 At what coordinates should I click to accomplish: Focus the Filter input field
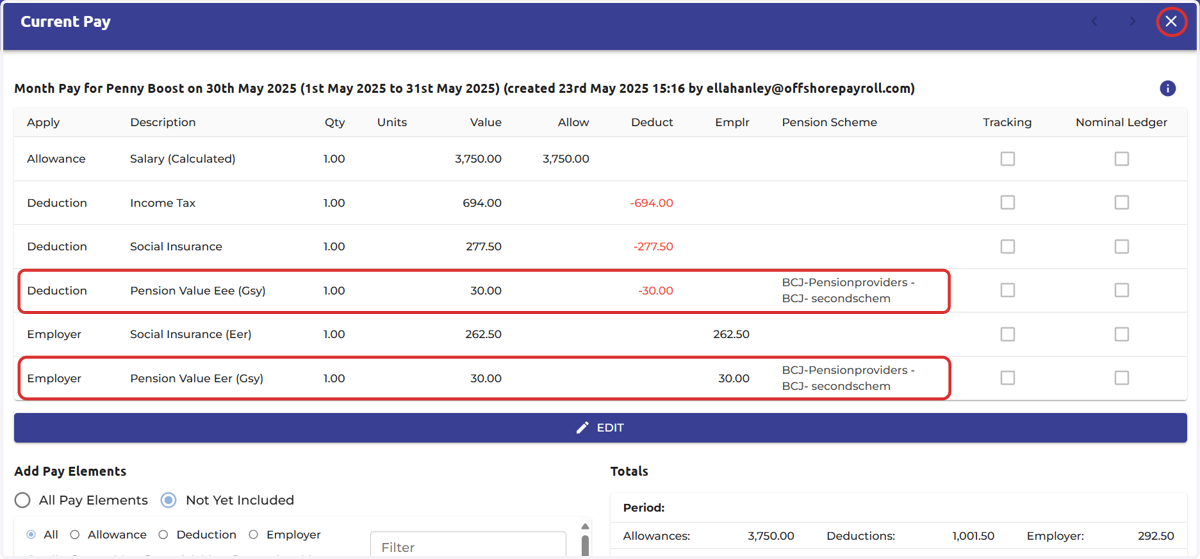[x=468, y=546]
